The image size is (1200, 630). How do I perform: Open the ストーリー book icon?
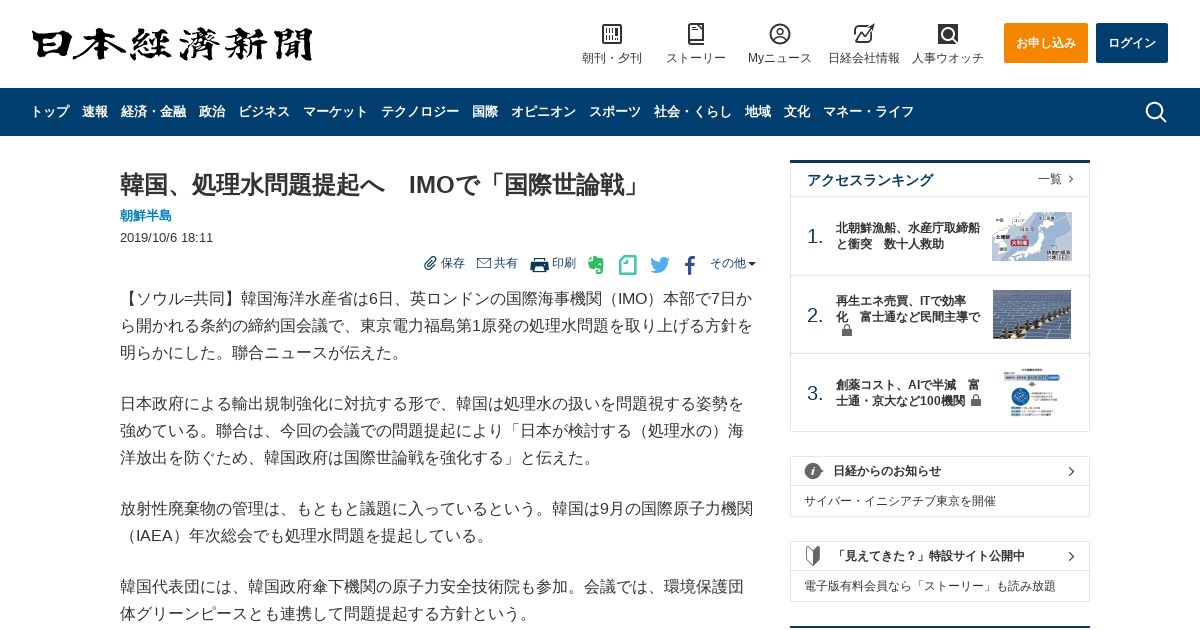tap(696, 34)
